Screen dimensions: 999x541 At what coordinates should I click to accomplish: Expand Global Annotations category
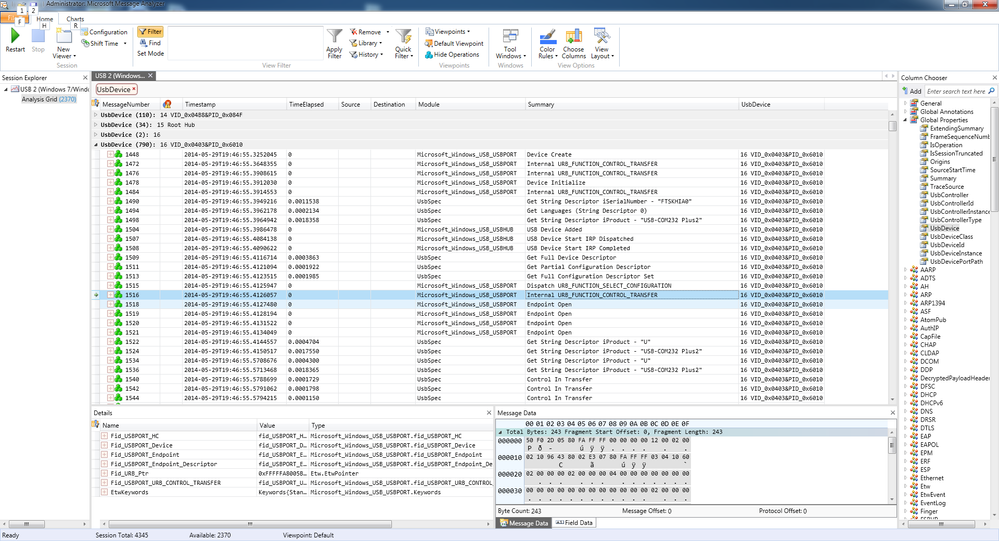point(905,112)
